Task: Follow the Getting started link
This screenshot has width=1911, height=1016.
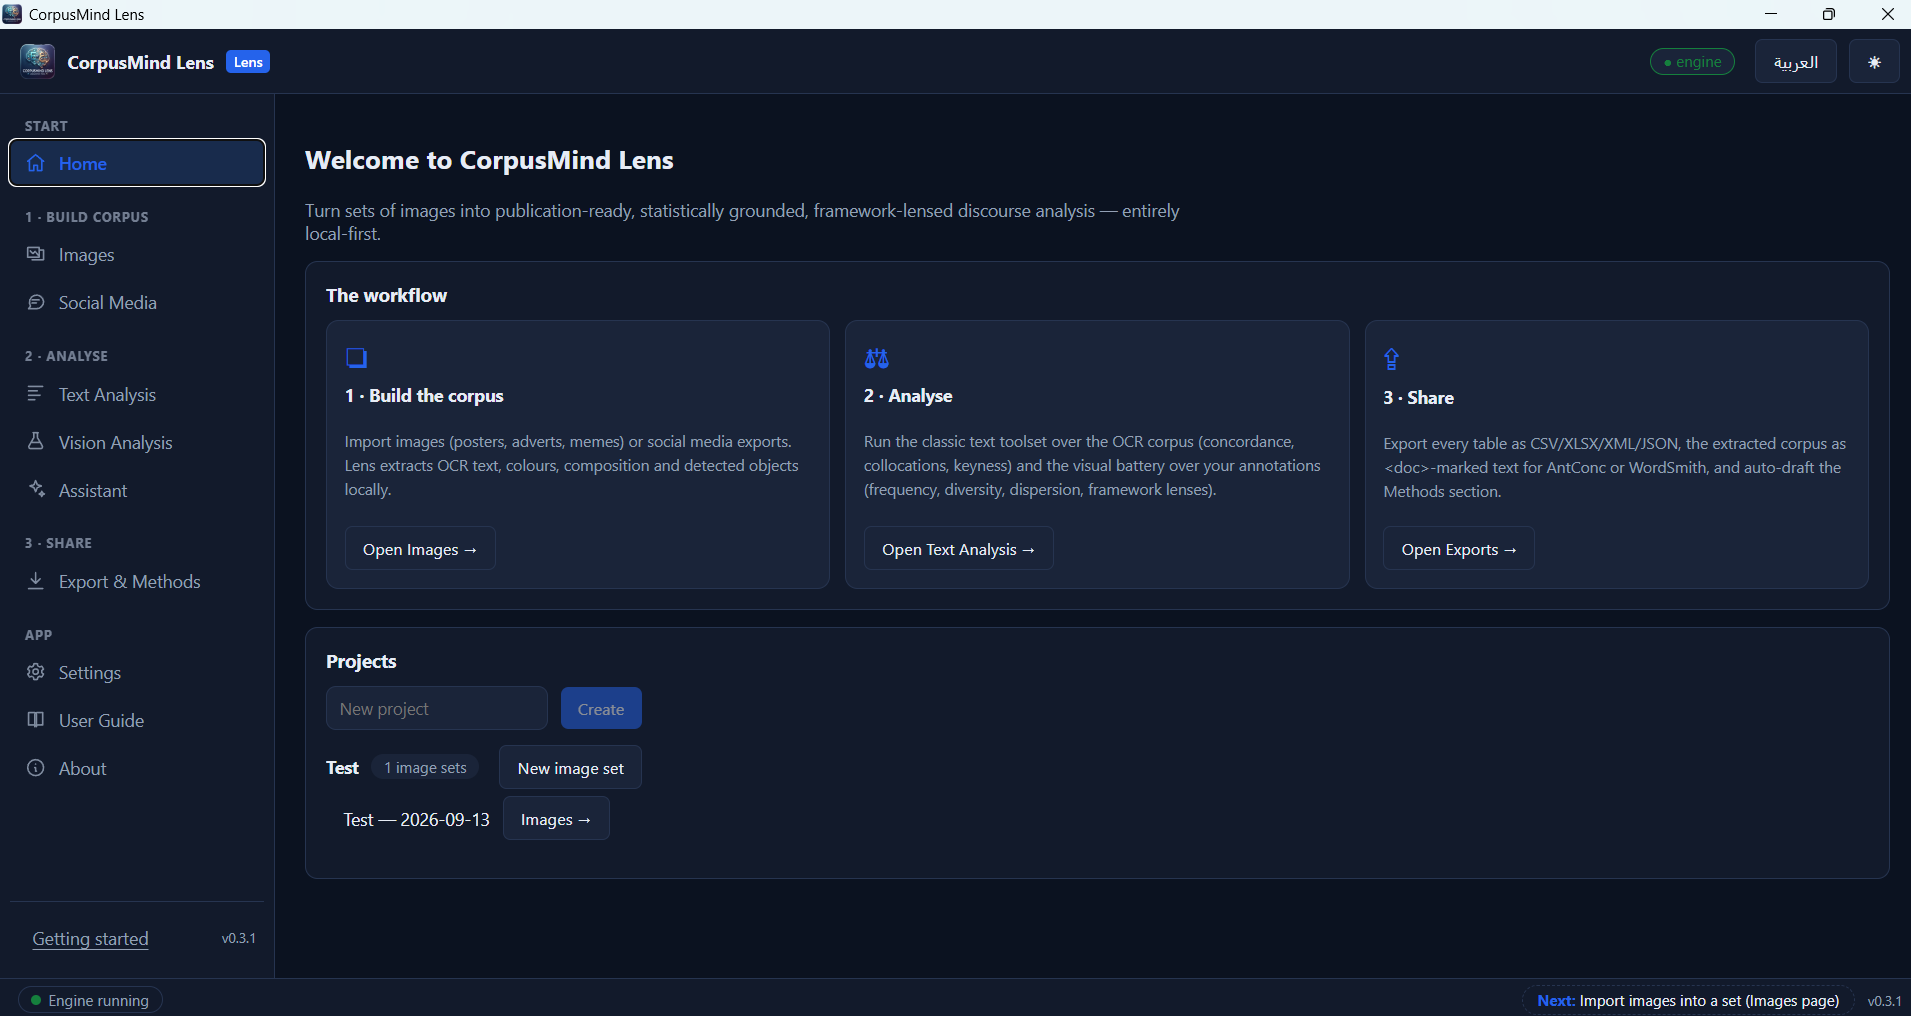Action: pos(90,939)
